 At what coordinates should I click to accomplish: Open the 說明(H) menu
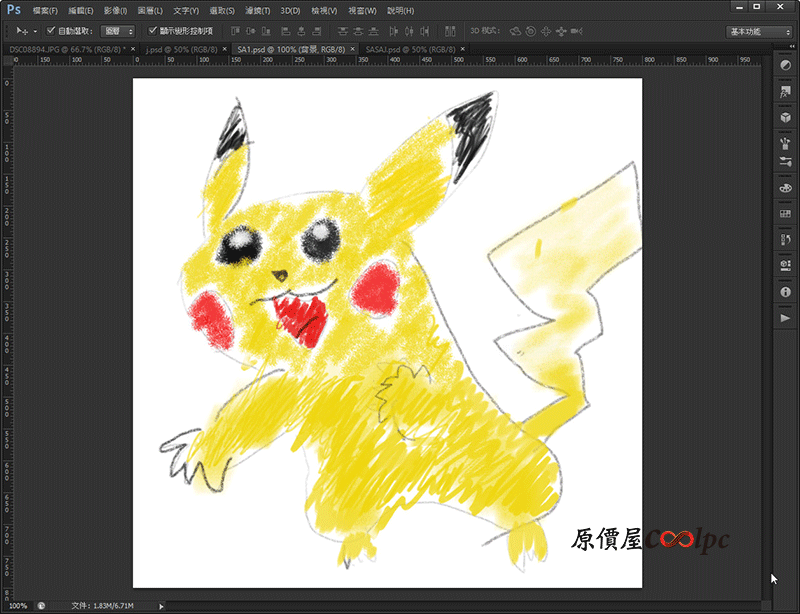(401, 10)
